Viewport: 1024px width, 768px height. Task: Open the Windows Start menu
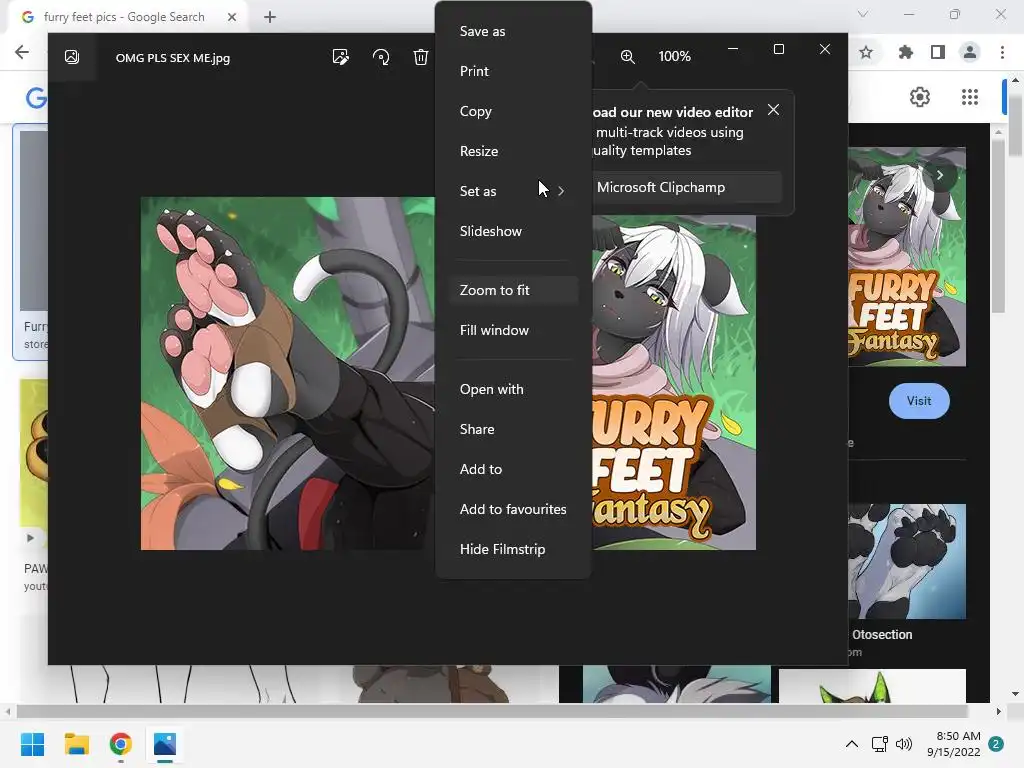coord(32,744)
